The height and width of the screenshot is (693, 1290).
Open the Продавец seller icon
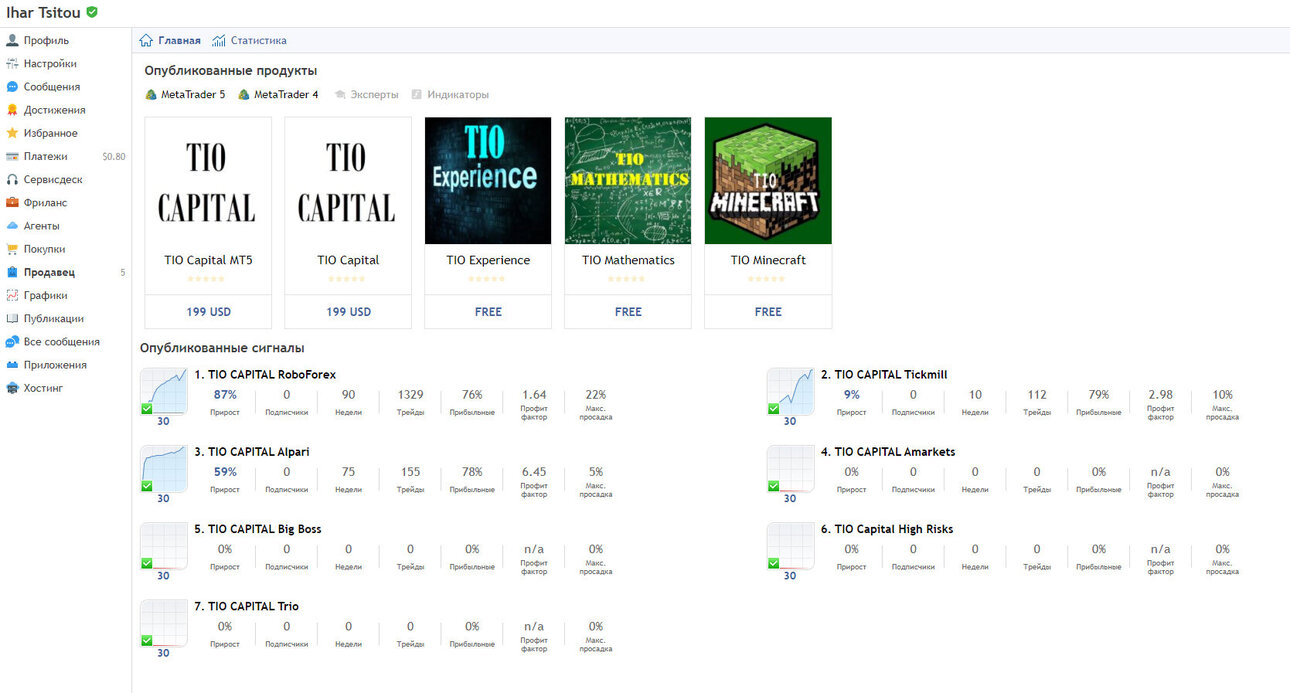12,272
